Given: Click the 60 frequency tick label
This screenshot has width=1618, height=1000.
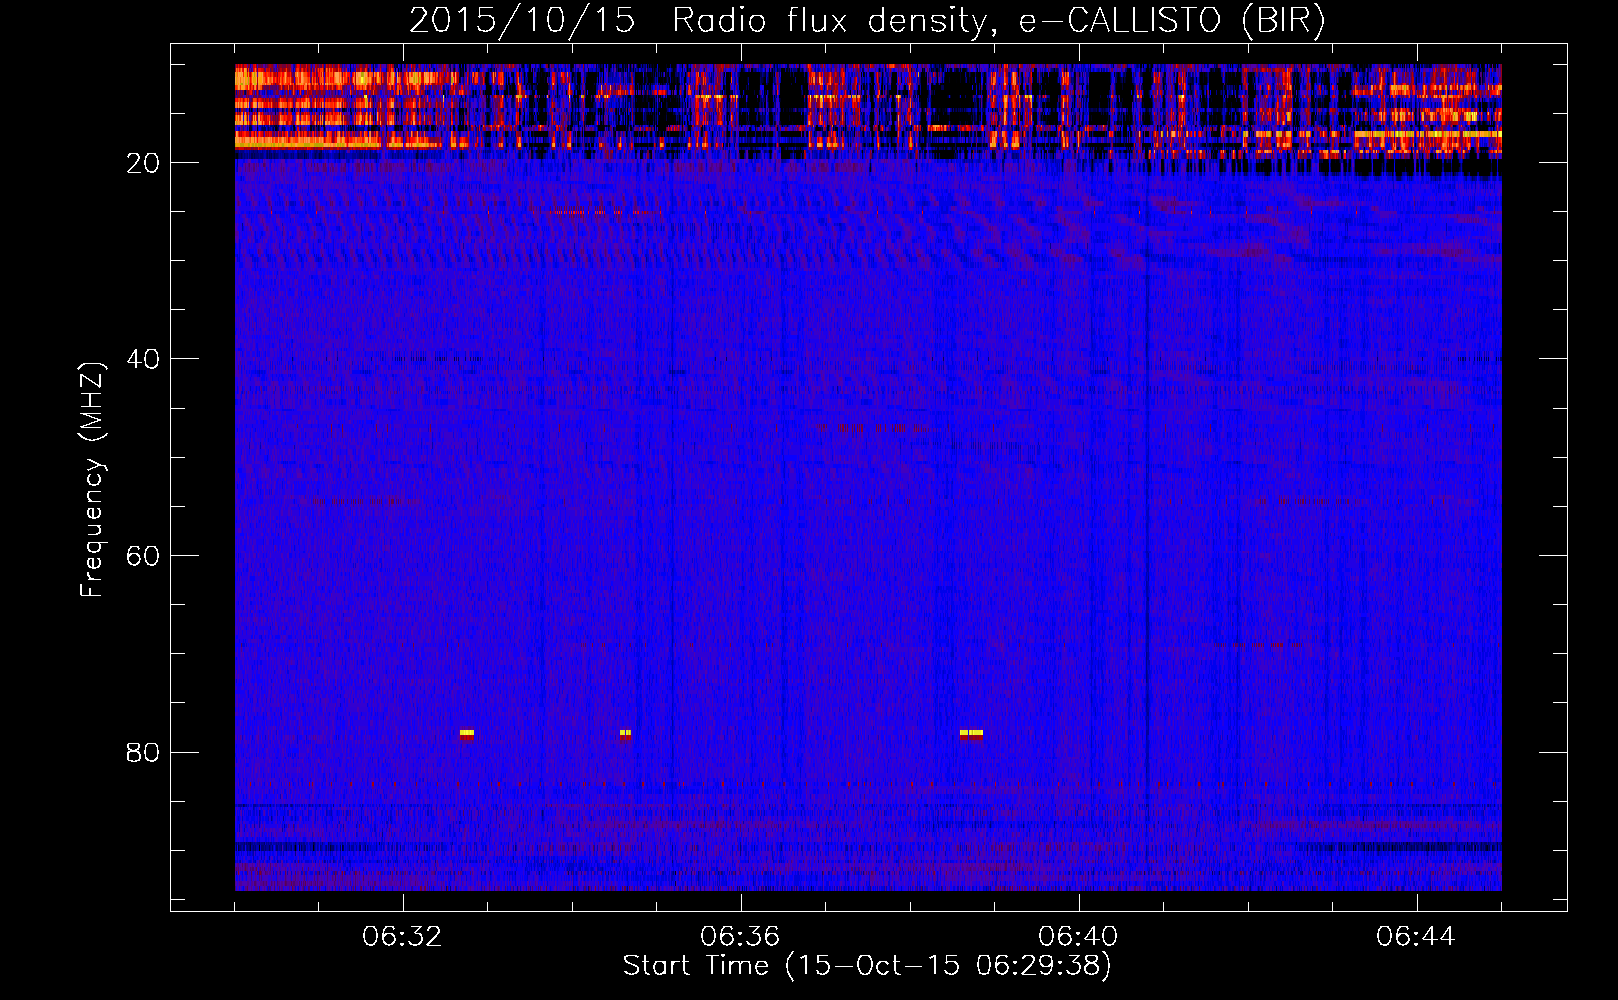Looking at the screenshot, I should click(x=143, y=556).
